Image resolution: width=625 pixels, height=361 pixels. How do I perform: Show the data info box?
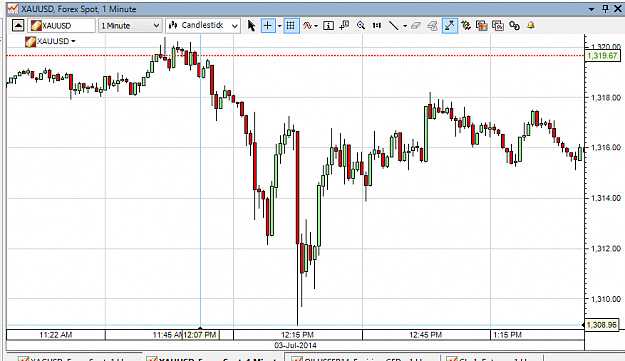pos(328,26)
